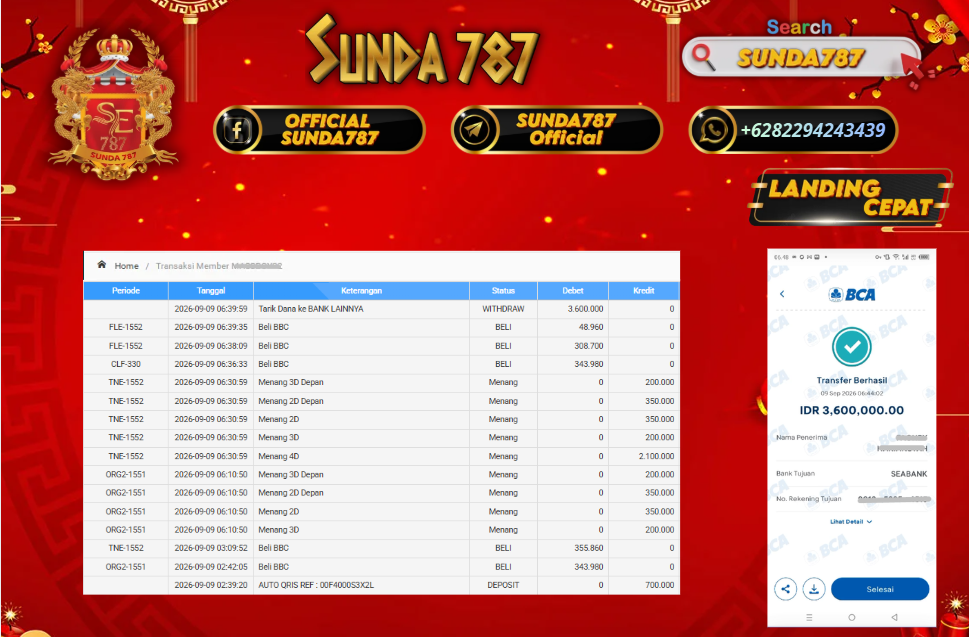Tap the Android back triangle button
This screenshot has width=969, height=637.
(894, 617)
